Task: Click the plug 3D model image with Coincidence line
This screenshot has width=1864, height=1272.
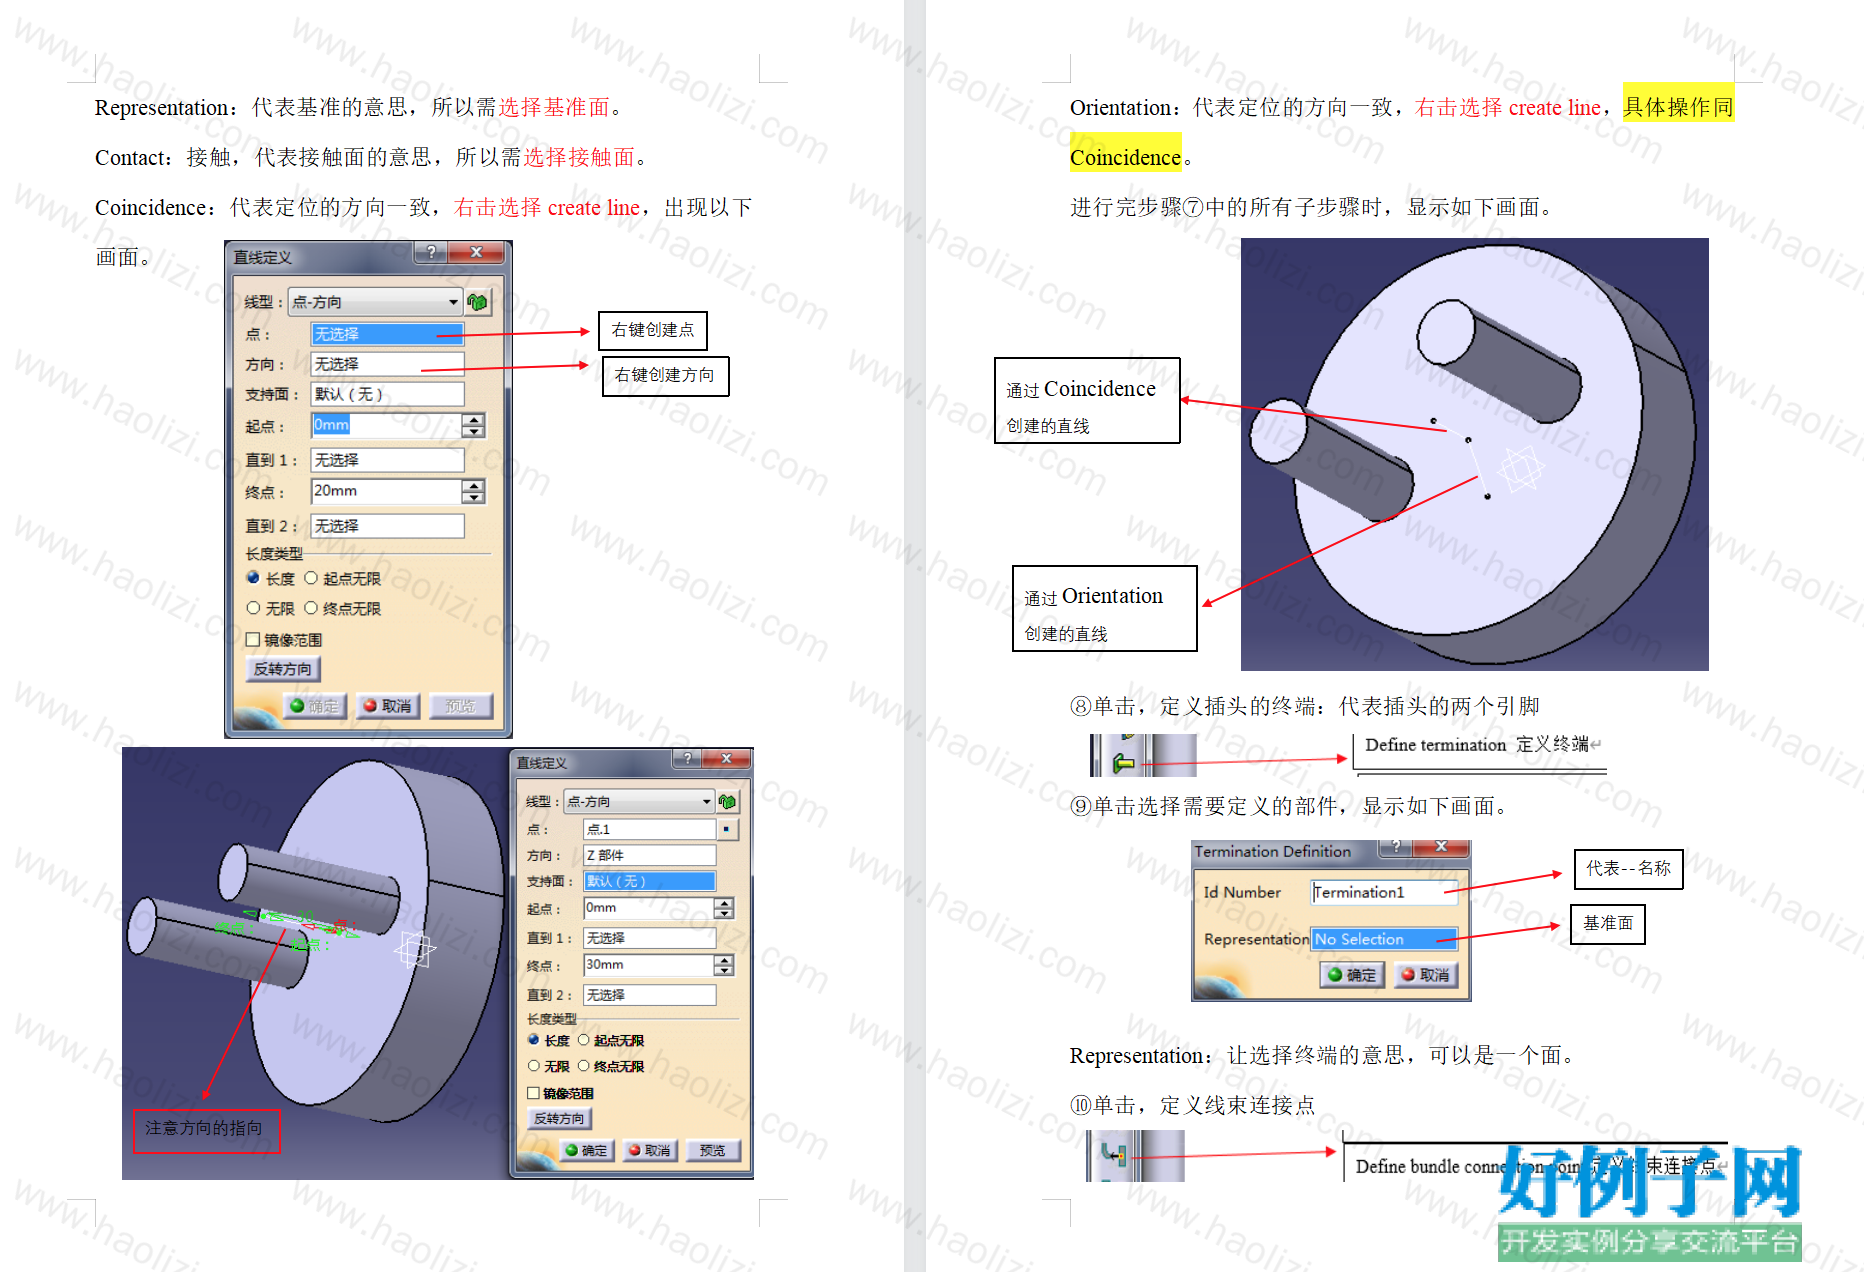Action: [x=1474, y=454]
